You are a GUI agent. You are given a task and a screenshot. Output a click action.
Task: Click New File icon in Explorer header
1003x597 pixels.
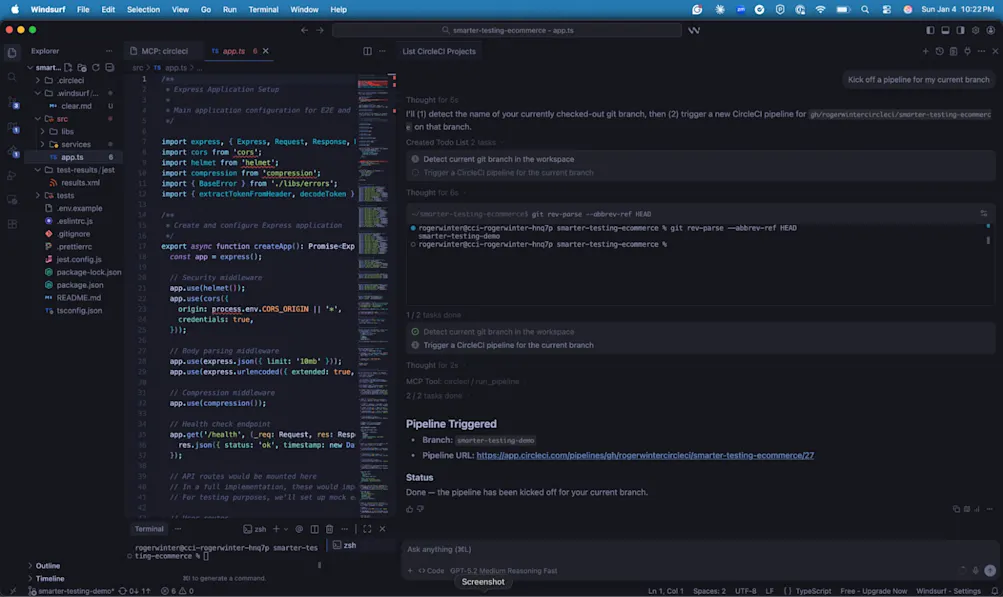[x=68, y=67]
